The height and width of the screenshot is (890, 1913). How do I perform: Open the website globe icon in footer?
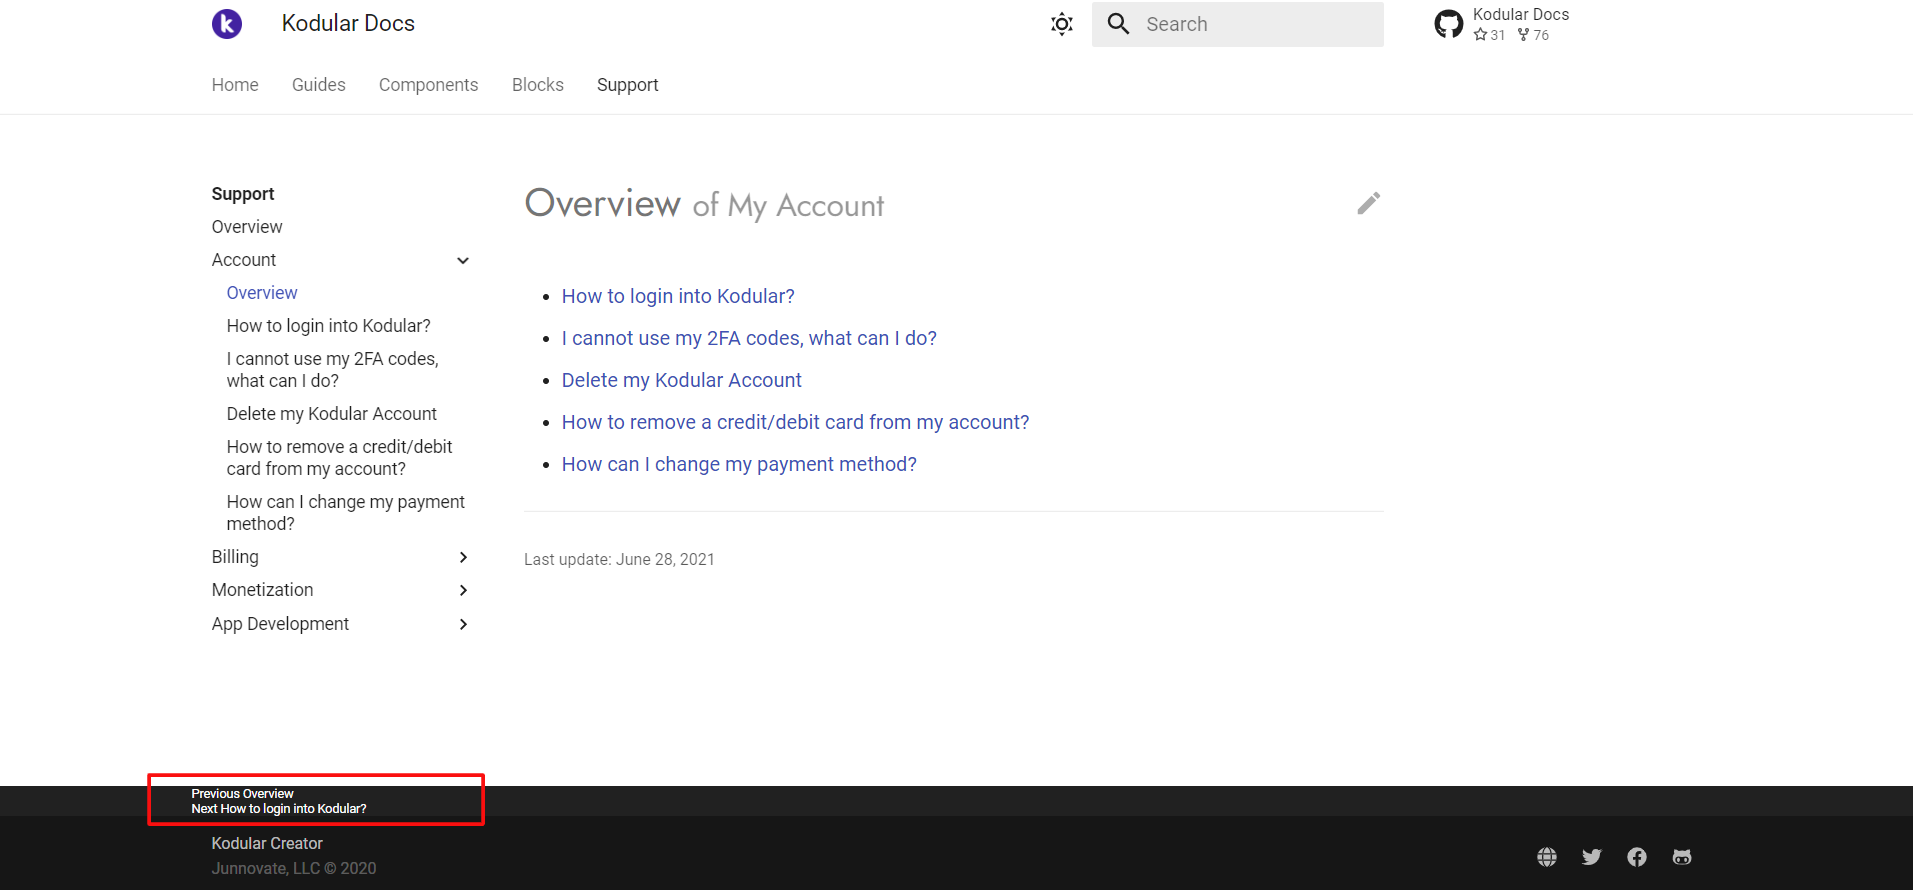pos(1547,857)
